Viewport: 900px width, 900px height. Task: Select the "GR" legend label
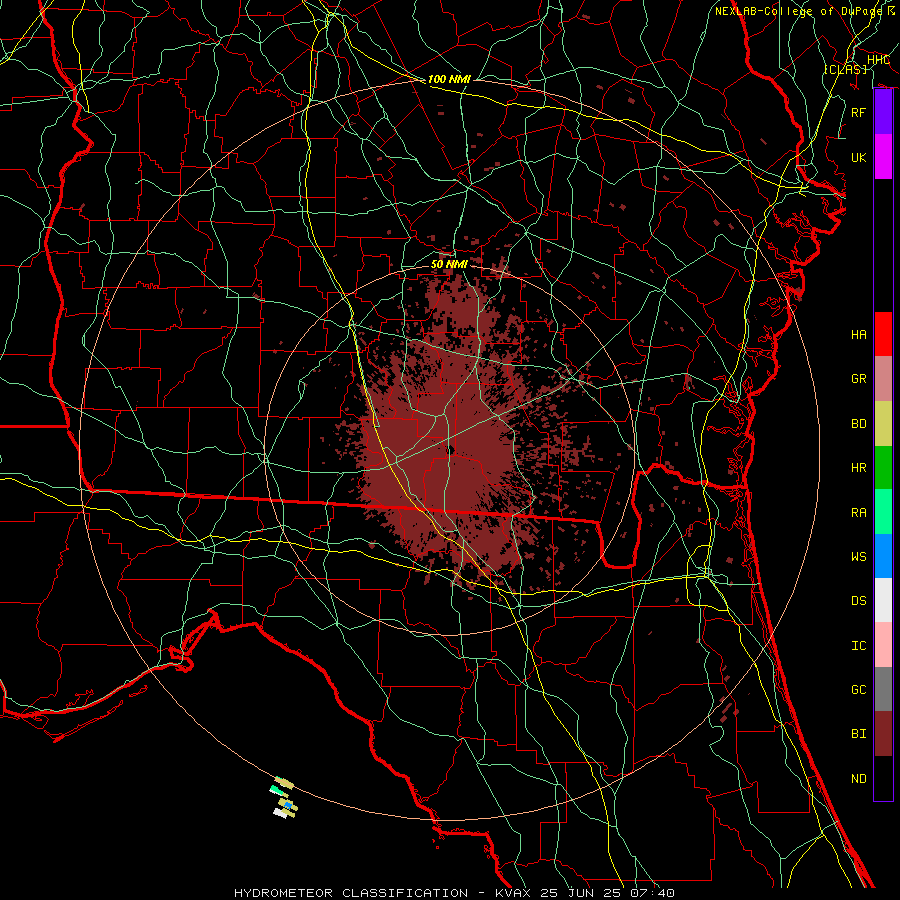(x=859, y=379)
